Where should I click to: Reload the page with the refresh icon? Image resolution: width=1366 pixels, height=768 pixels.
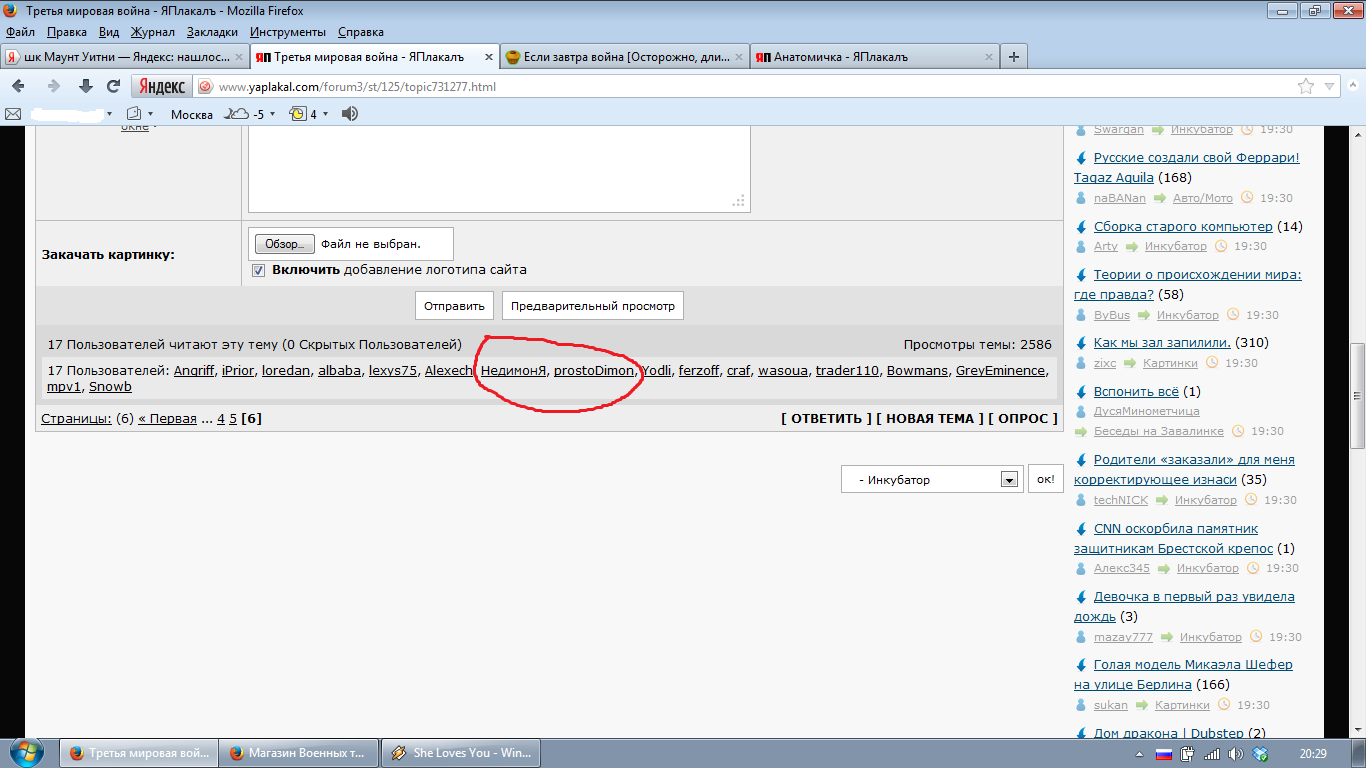coord(113,86)
